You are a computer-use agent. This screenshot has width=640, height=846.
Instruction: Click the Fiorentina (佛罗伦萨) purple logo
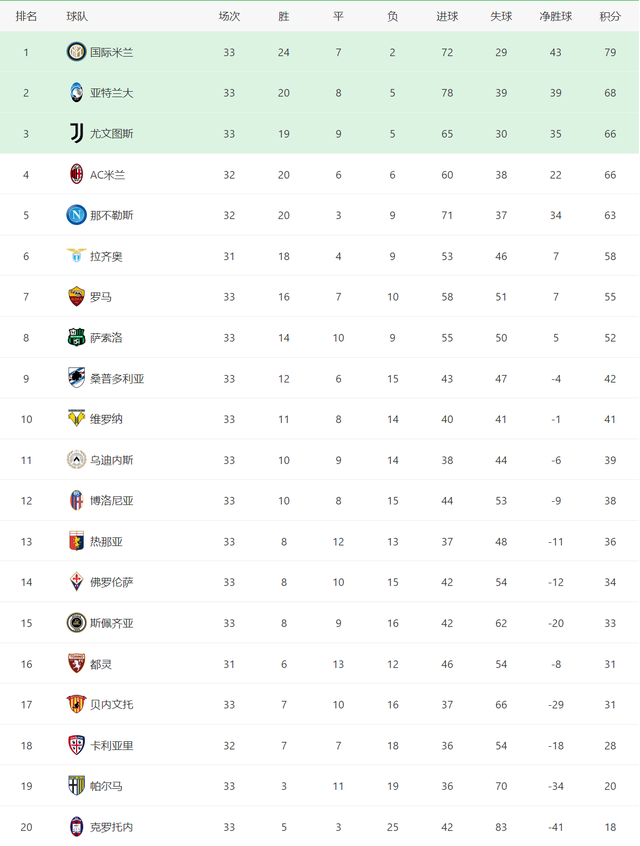pyautogui.click(x=76, y=582)
